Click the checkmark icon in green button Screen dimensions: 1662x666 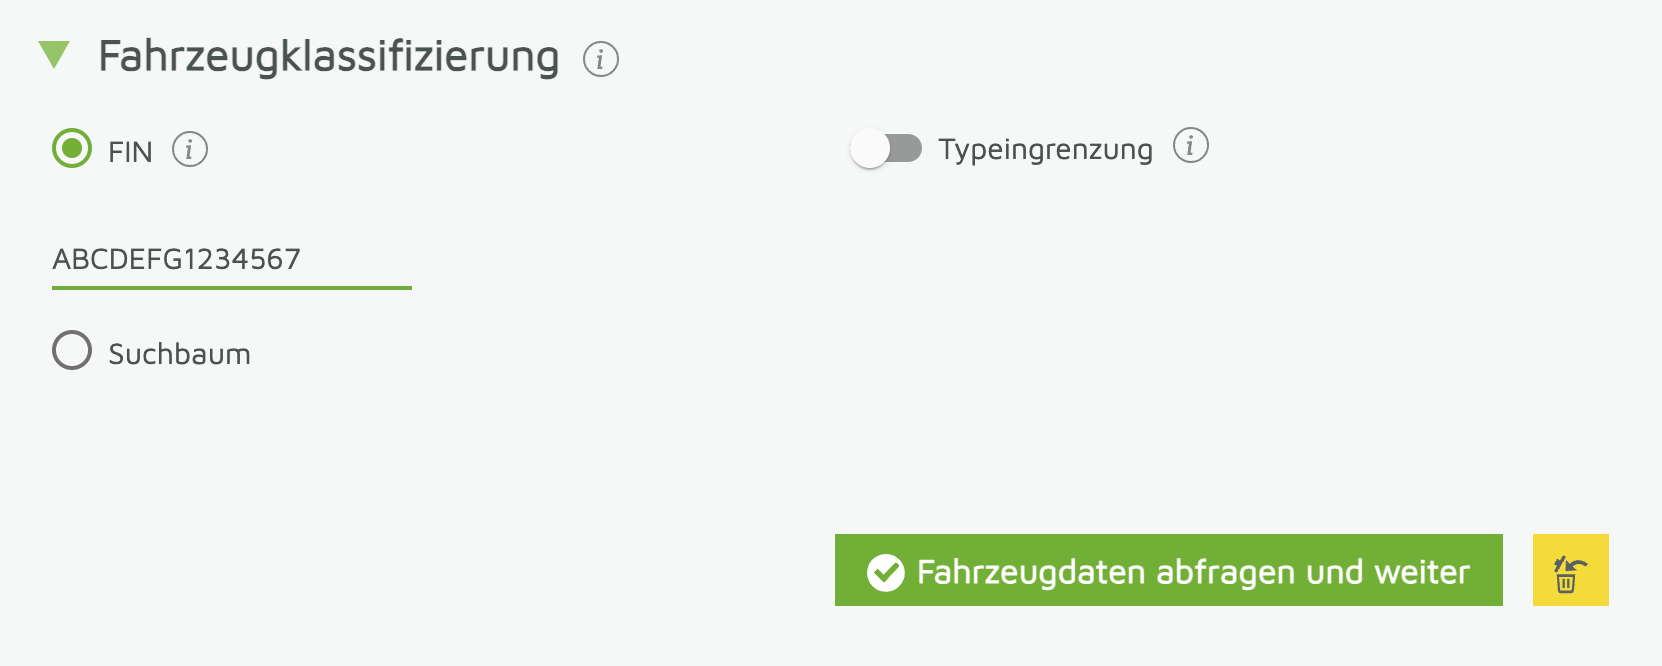[885, 573]
